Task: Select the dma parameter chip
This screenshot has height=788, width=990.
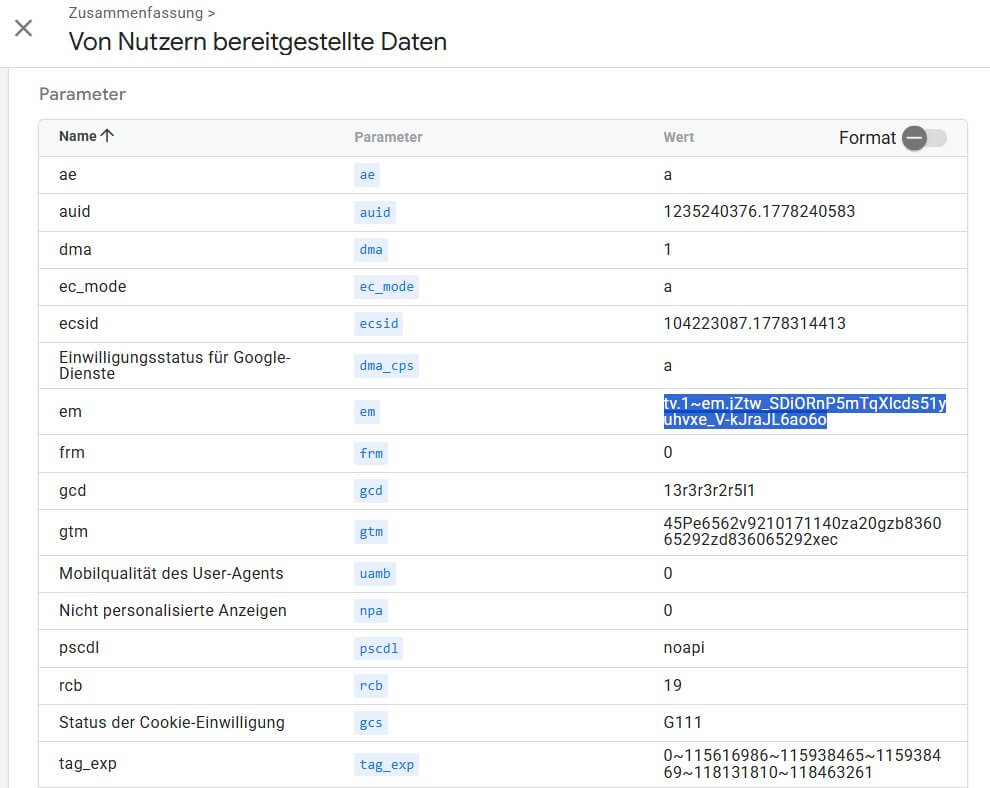Action: 371,249
